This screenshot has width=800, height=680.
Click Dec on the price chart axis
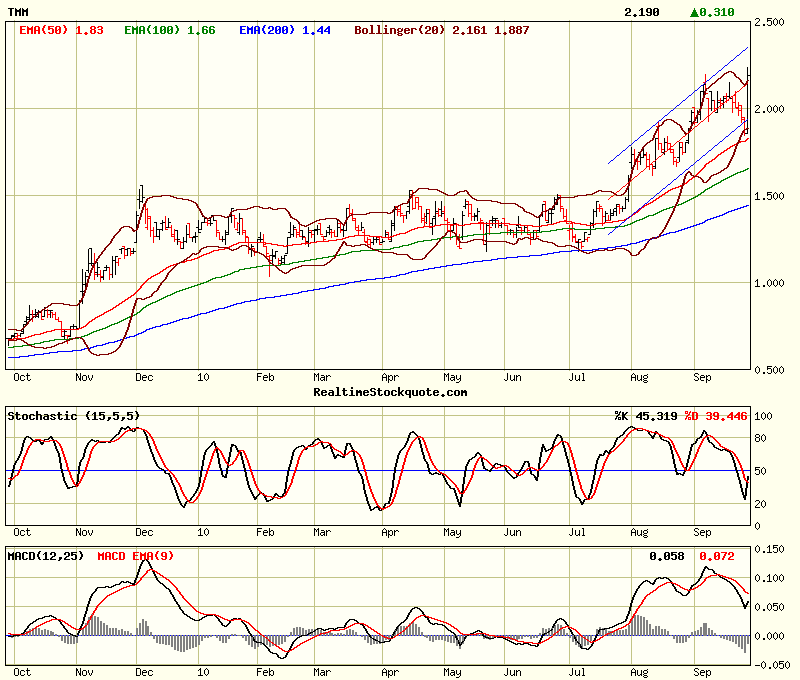(x=144, y=377)
